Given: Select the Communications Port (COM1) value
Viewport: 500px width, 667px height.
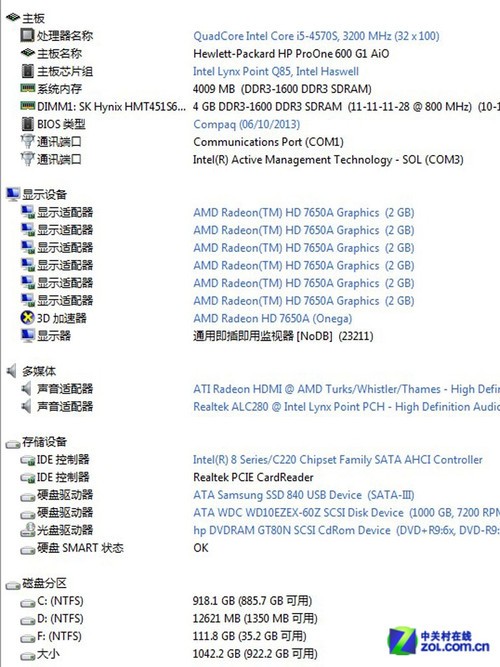Looking at the screenshot, I should tap(268, 142).
